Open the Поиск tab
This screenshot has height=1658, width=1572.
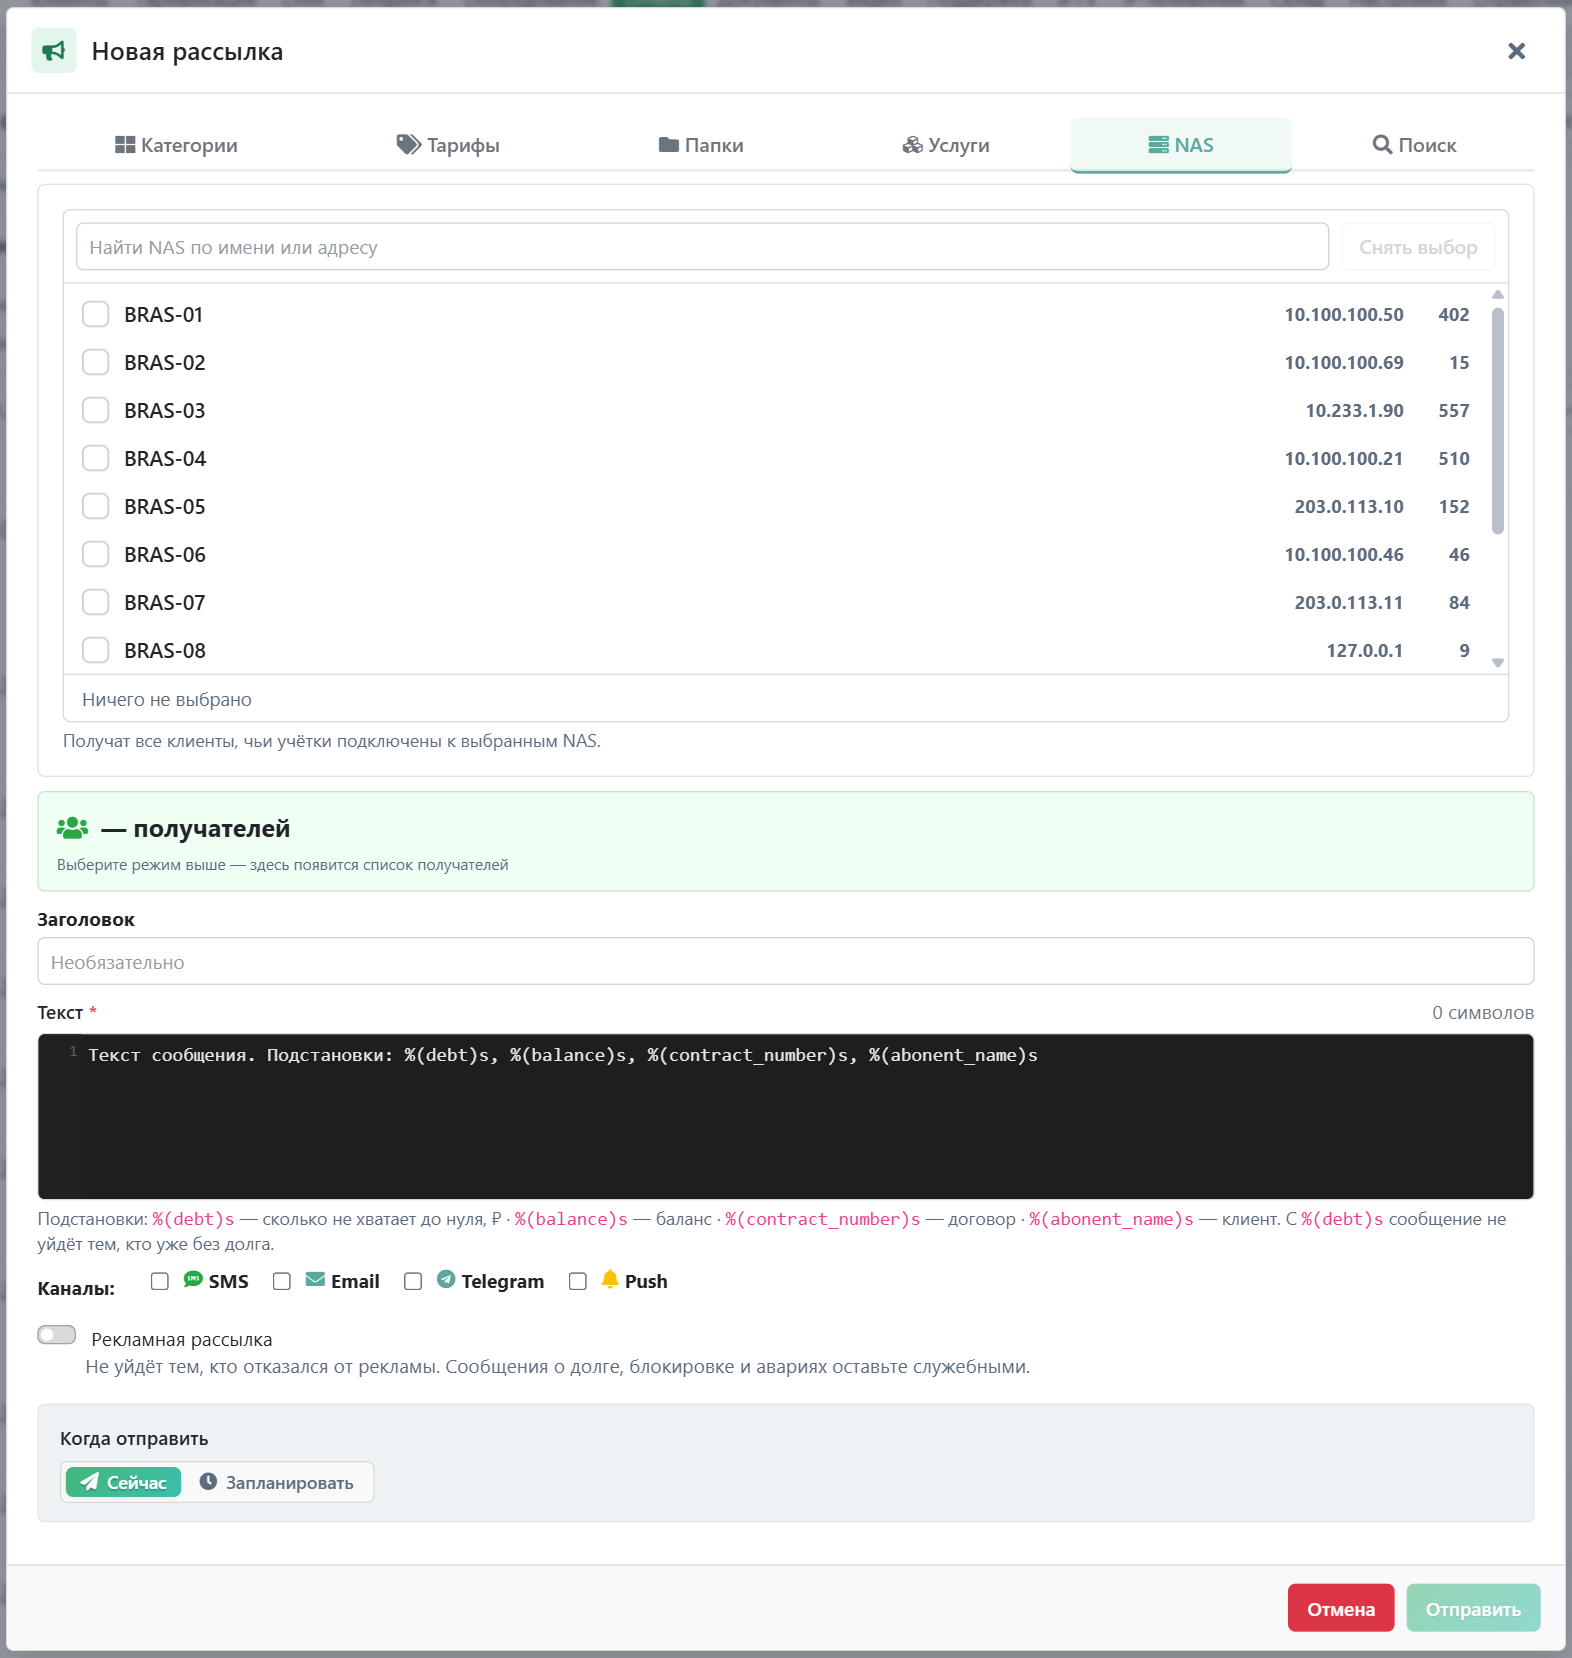(1414, 145)
